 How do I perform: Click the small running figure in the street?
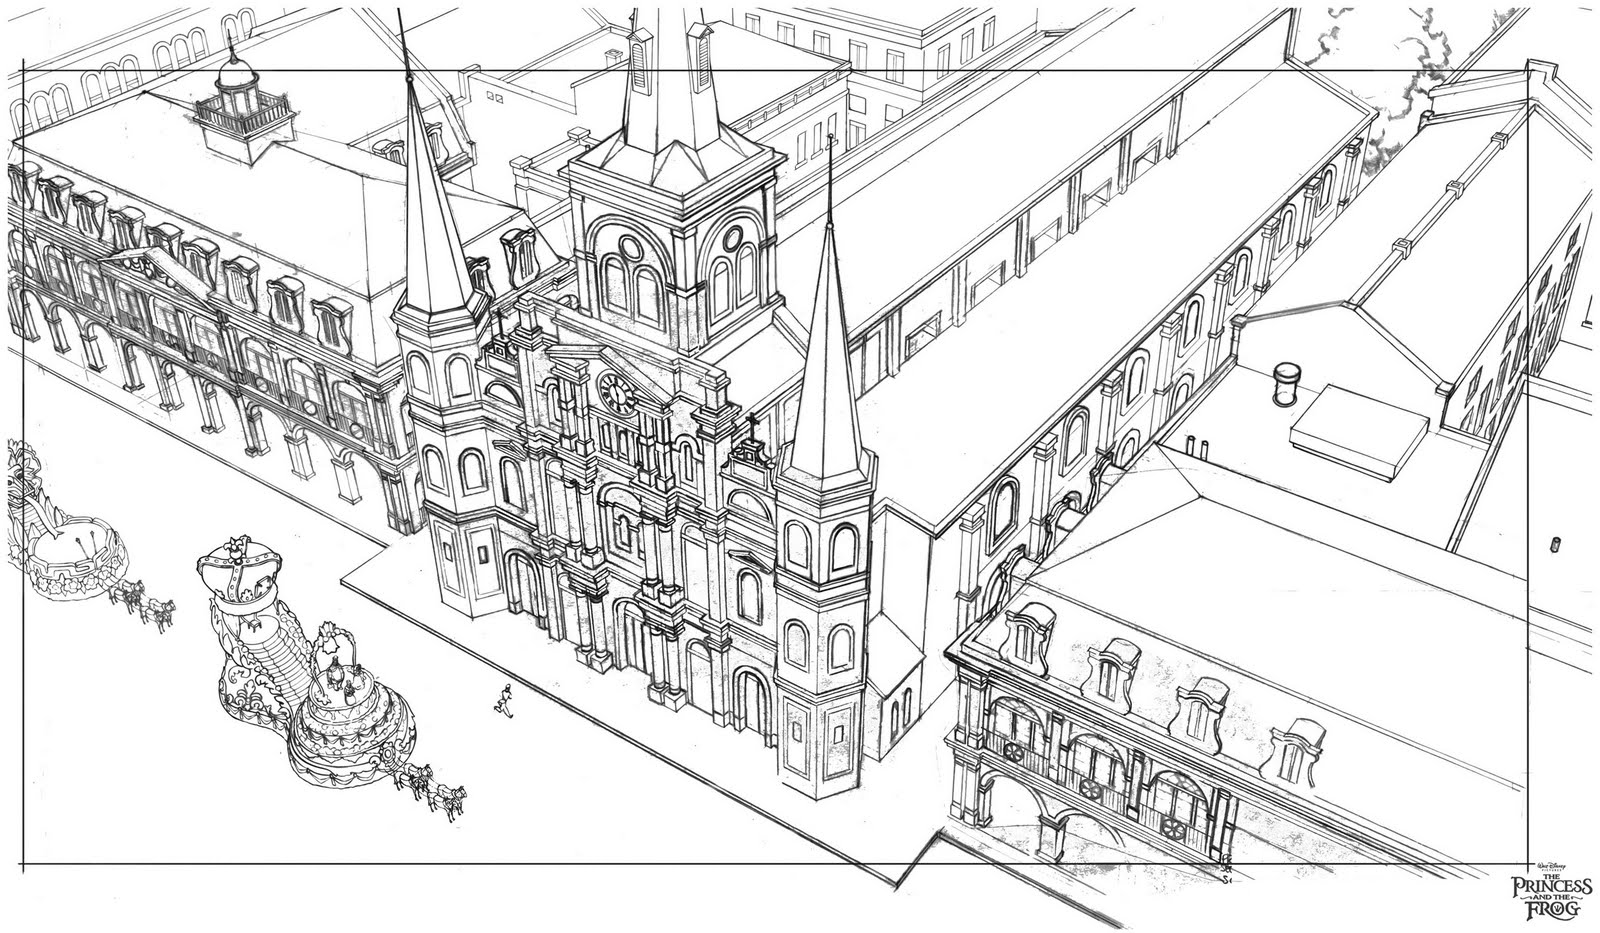503,700
